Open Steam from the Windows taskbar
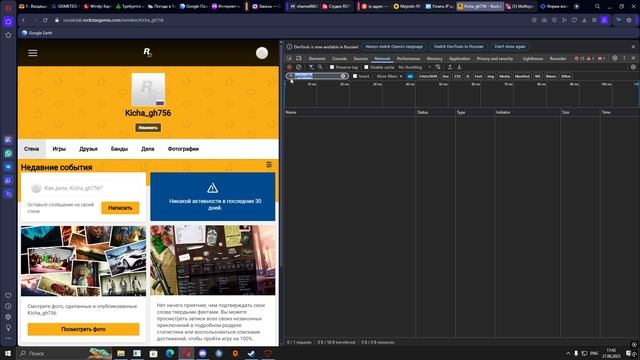This screenshot has height=360, width=640. [x=251, y=353]
